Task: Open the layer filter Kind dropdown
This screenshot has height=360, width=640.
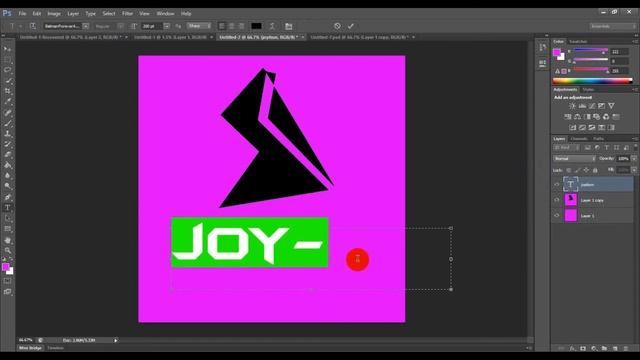Action: pyautogui.click(x=567, y=147)
